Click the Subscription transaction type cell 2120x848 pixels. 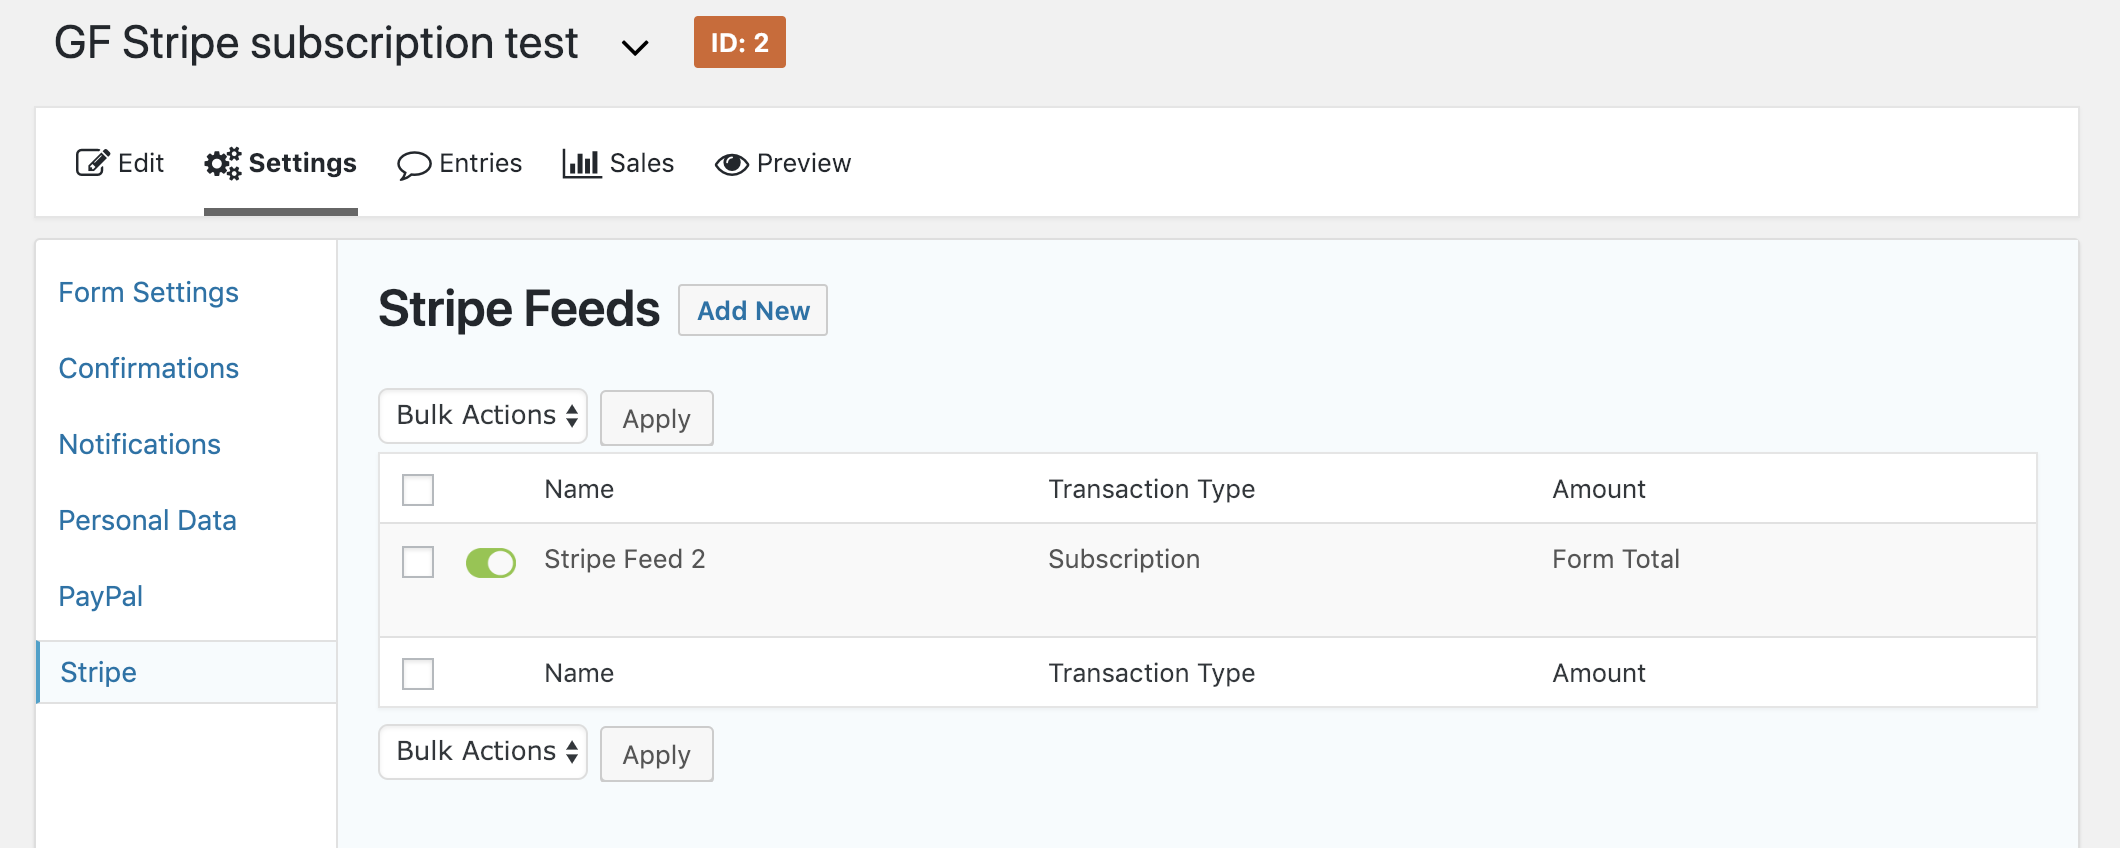[1124, 559]
